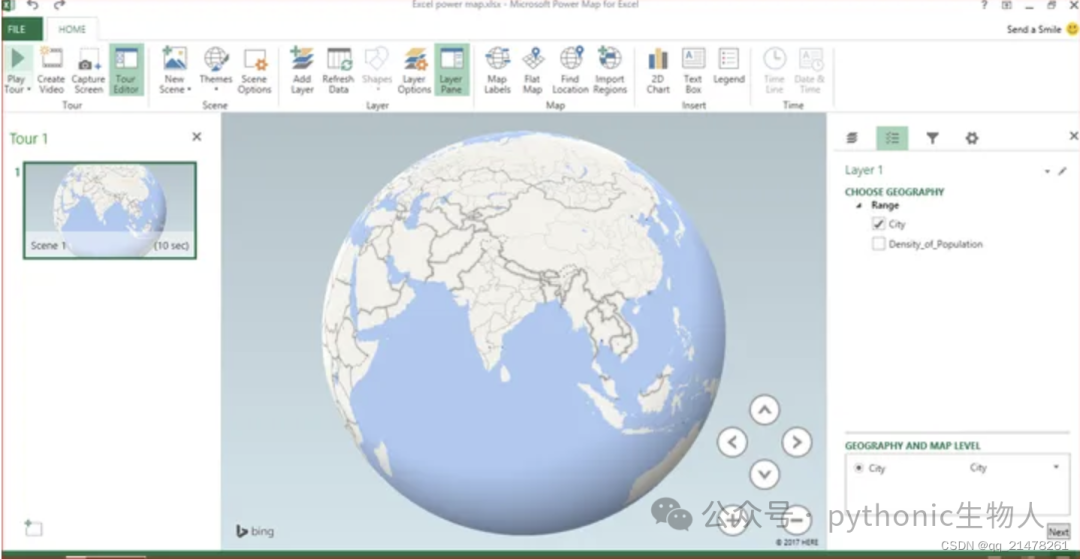Click Import Regions icon

tap(610, 59)
